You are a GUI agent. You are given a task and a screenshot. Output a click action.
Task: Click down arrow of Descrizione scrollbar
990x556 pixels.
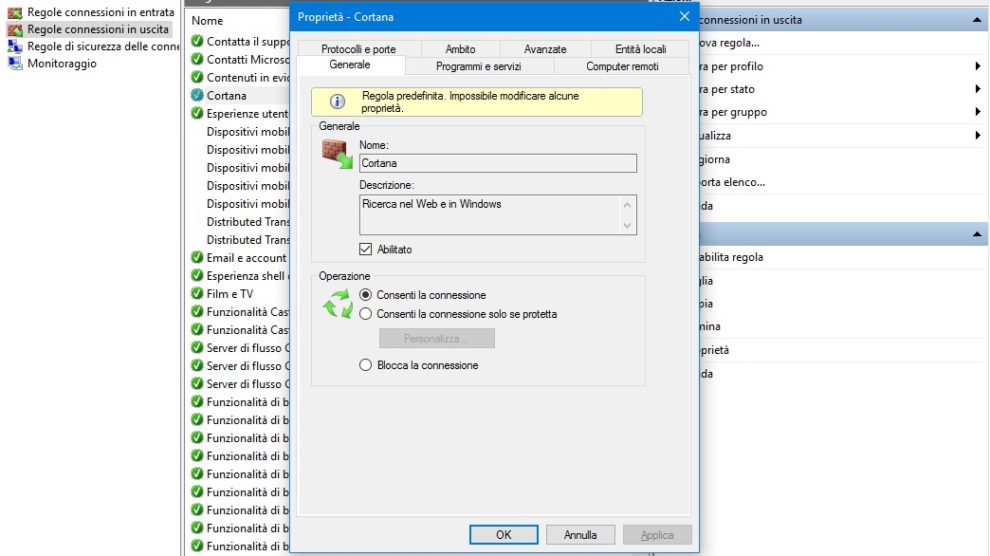pos(627,225)
